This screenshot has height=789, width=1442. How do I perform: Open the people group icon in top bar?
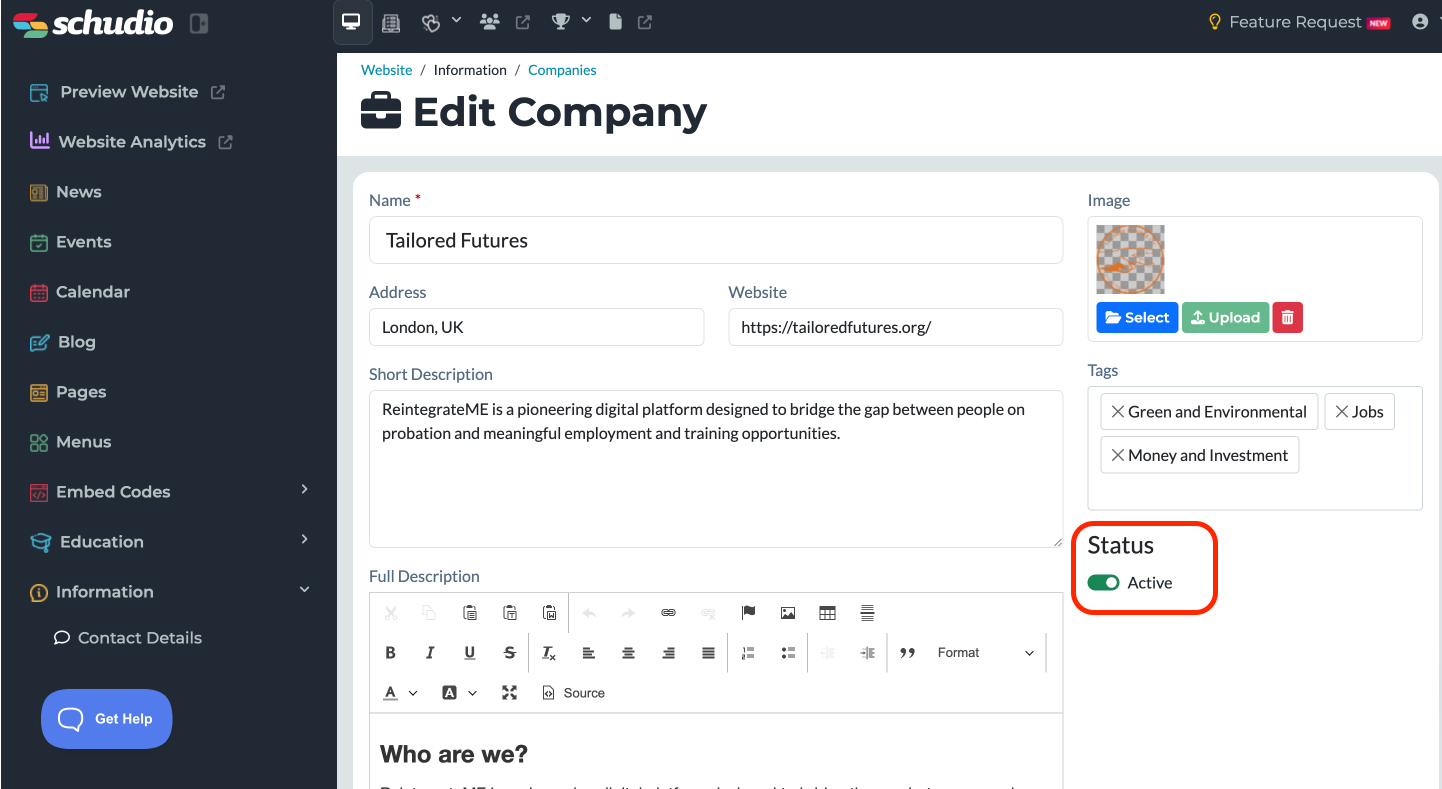coord(489,22)
